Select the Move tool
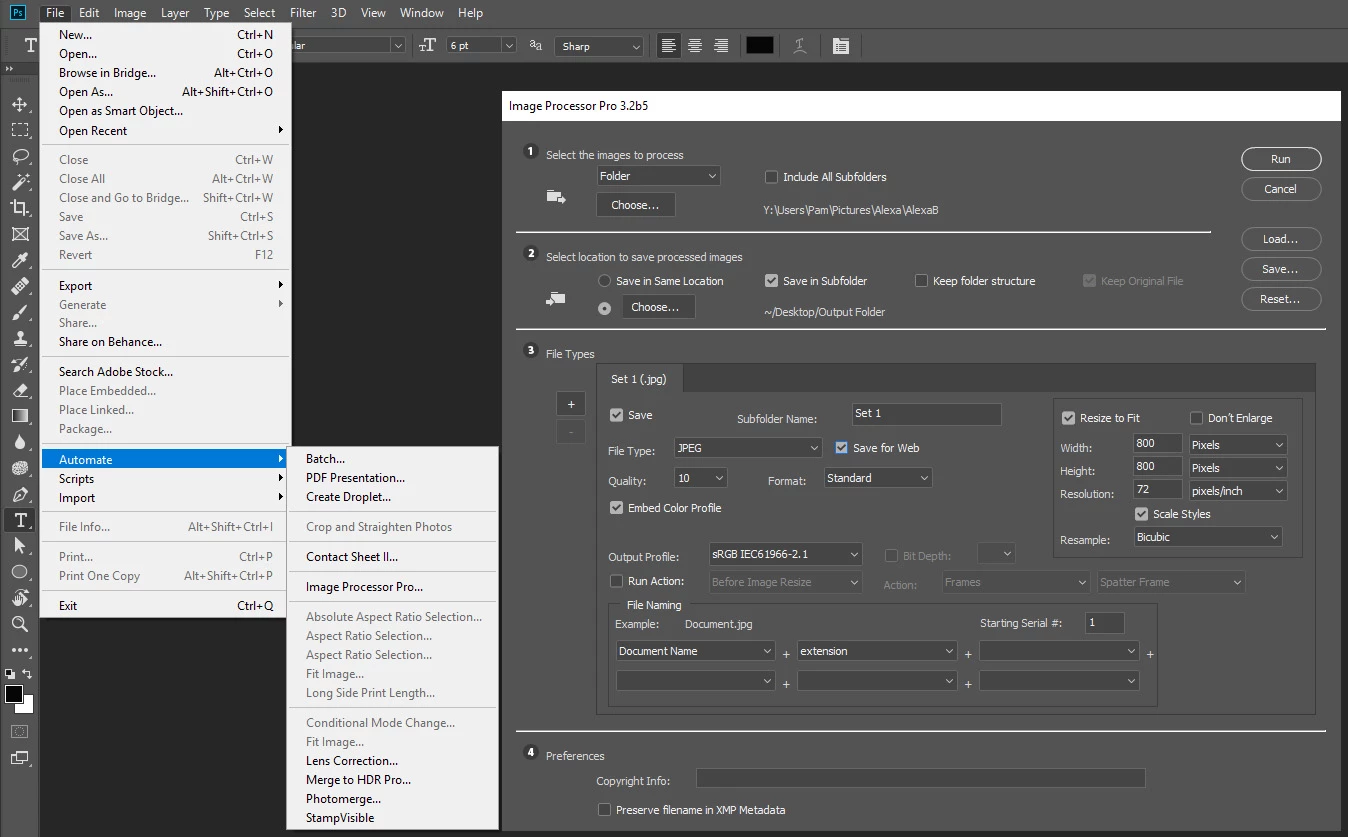The image size is (1348, 837). pos(19,104)
